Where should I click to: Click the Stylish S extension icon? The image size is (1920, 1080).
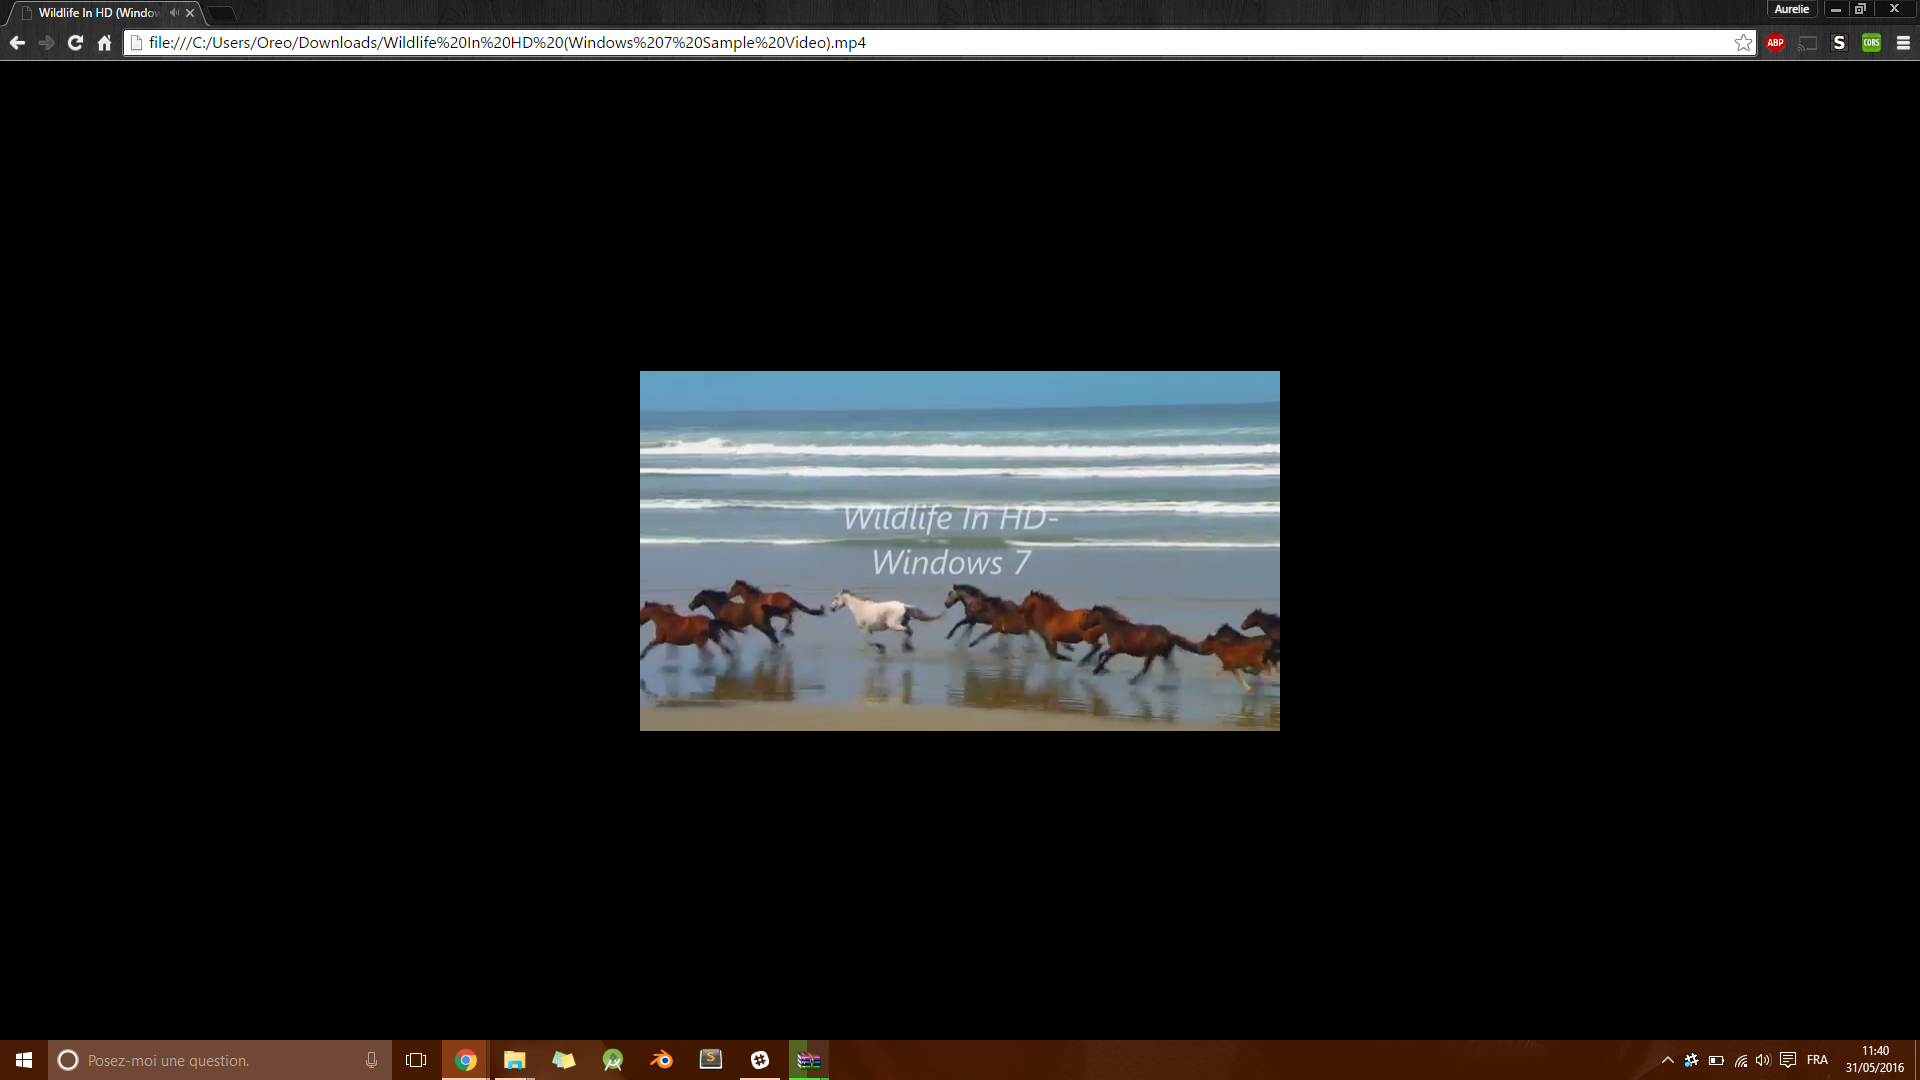1839,43
